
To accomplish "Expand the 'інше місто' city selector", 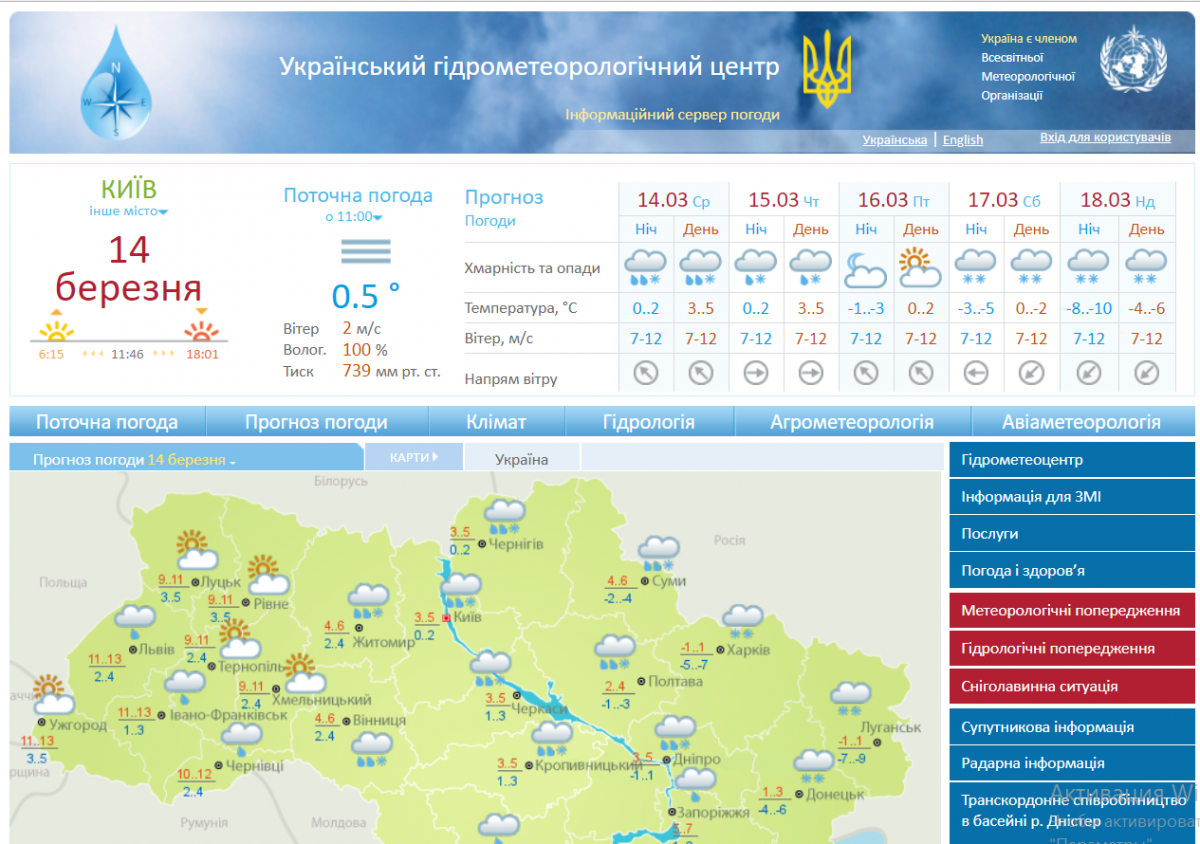I will pyautogui.click(x=128, y=211).
